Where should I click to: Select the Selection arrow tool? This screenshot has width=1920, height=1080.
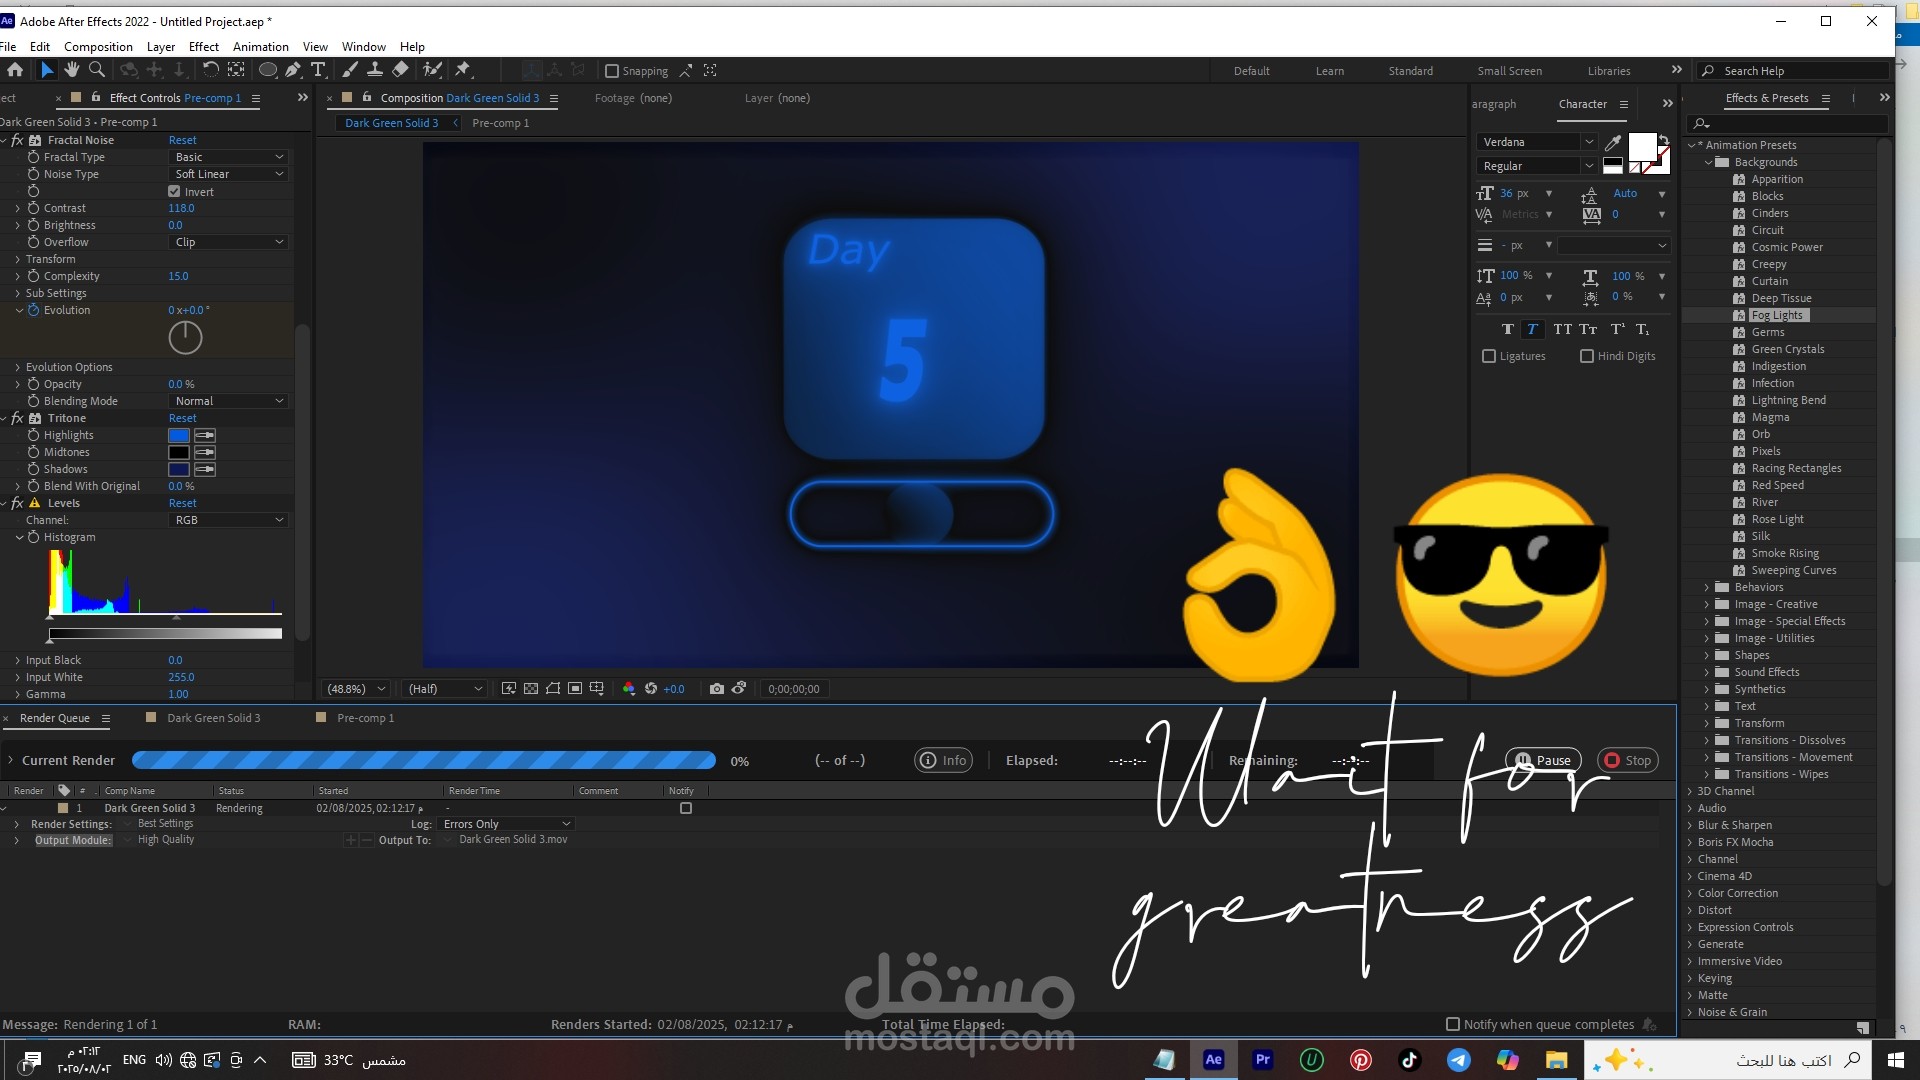(x=46, y=70)
